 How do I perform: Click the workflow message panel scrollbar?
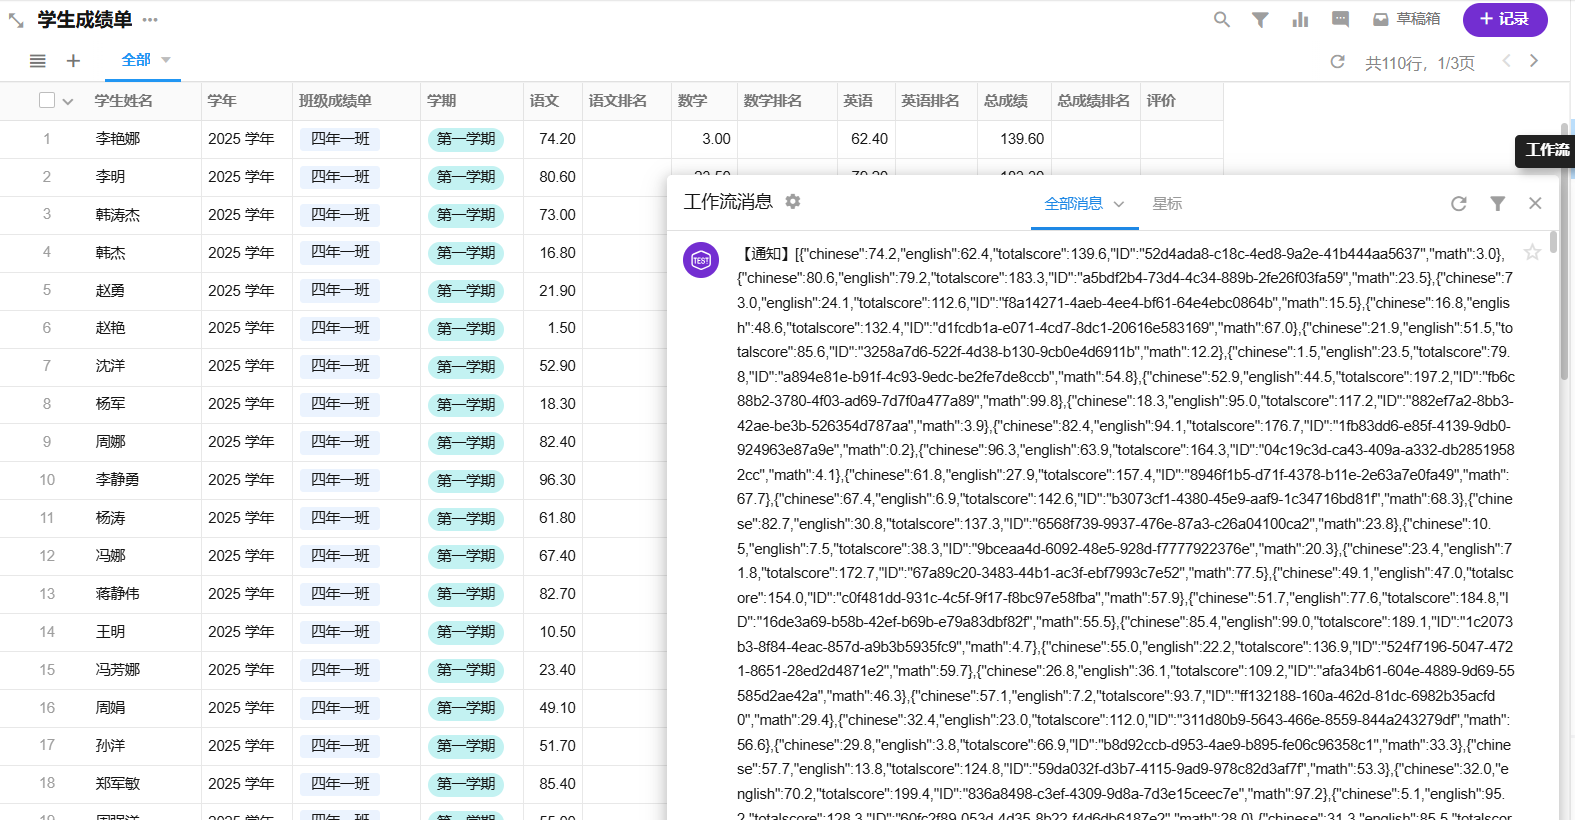tap(1552, 243)
